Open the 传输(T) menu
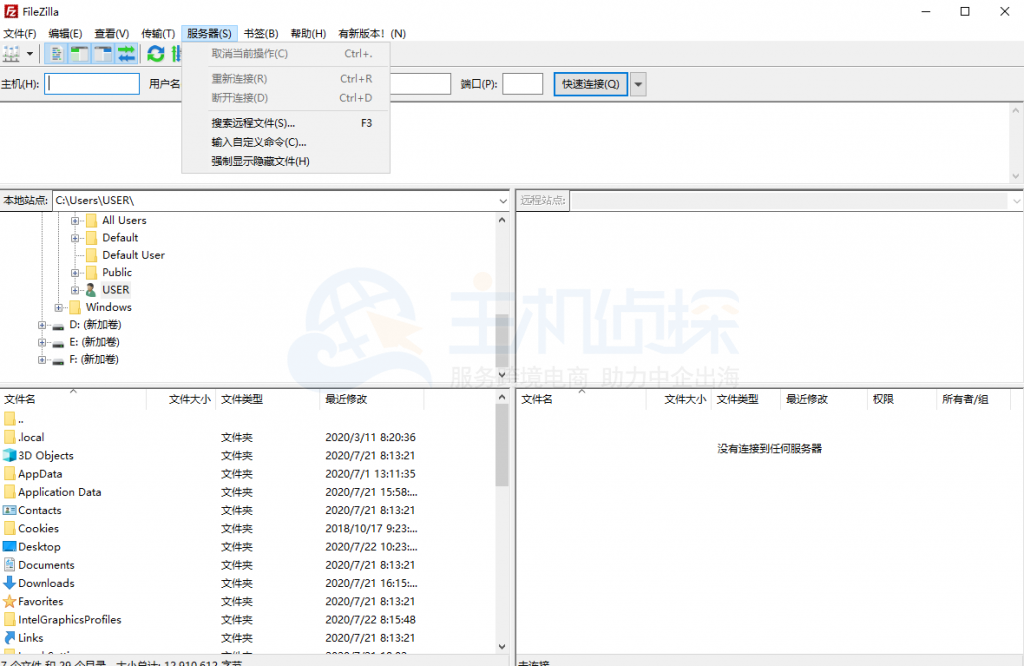Screen dimensions: 1024x666 tap(158, 33)
